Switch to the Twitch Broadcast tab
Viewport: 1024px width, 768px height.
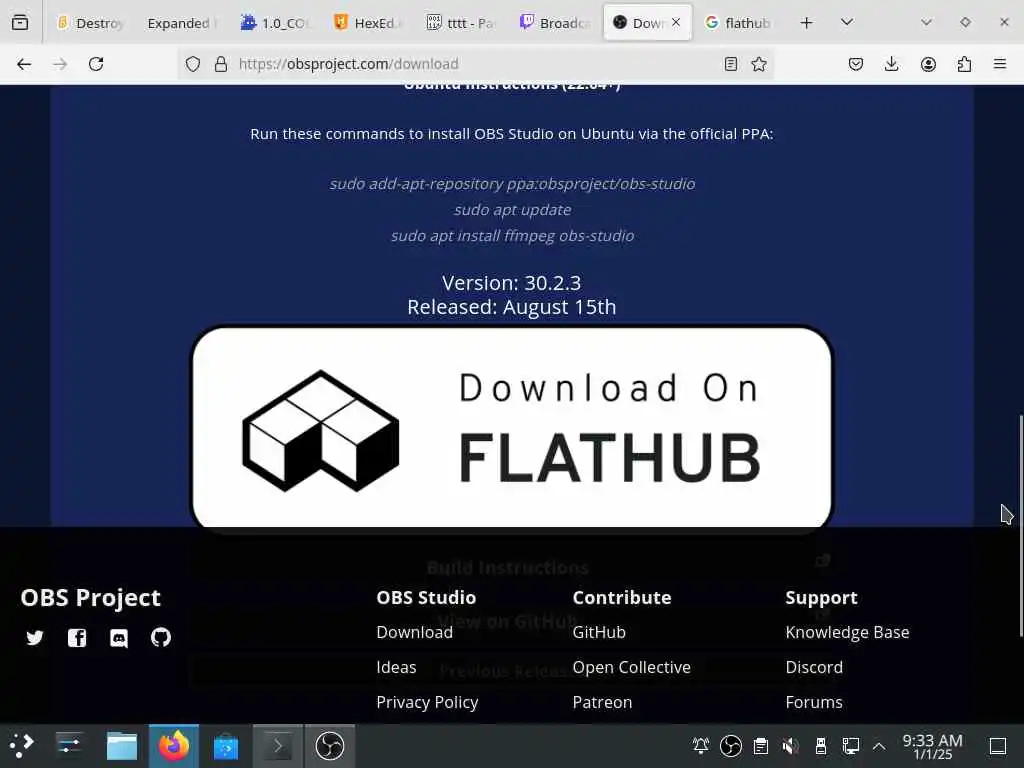(x=554, y=23)
